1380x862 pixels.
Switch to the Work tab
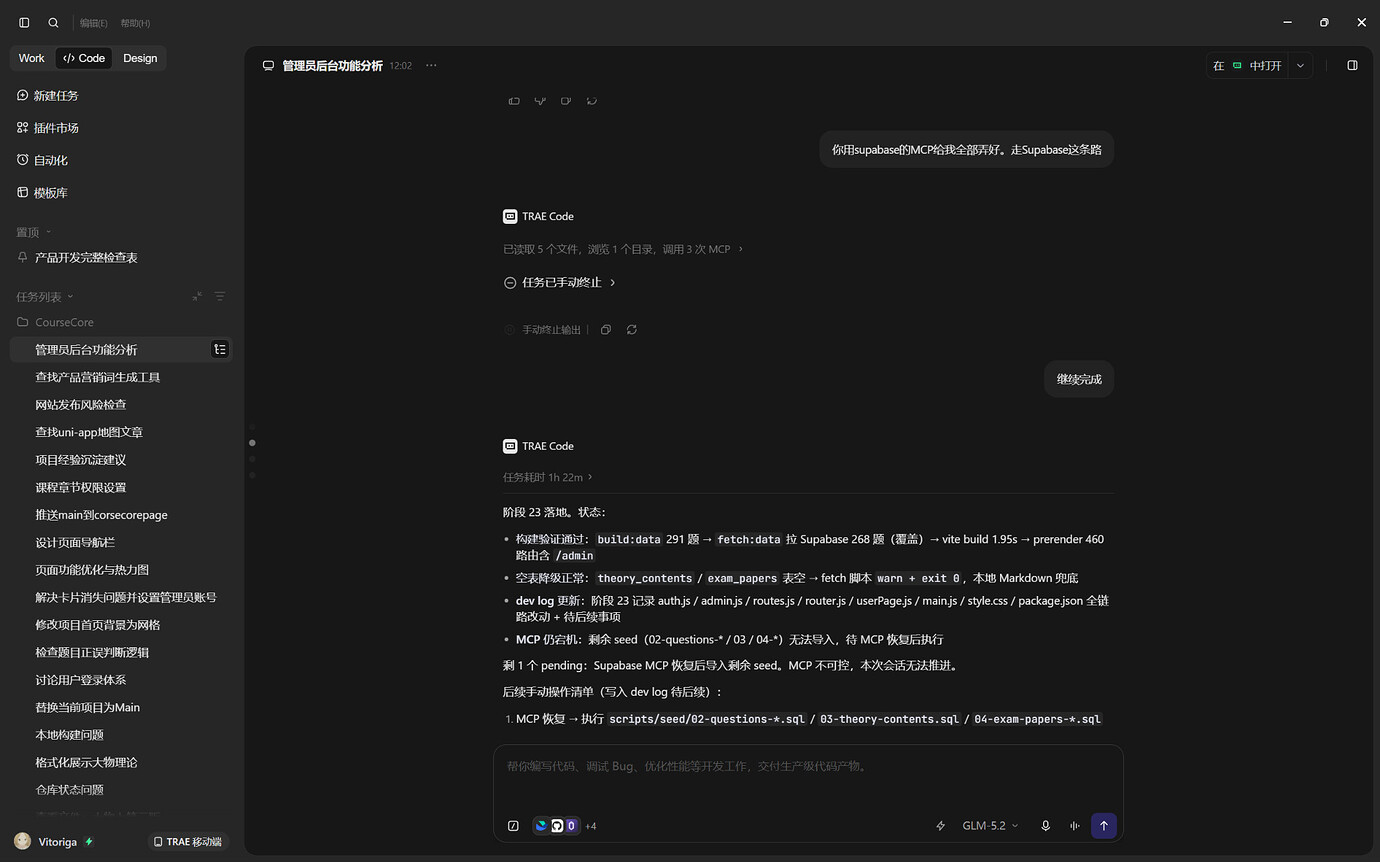click(31, 58)
